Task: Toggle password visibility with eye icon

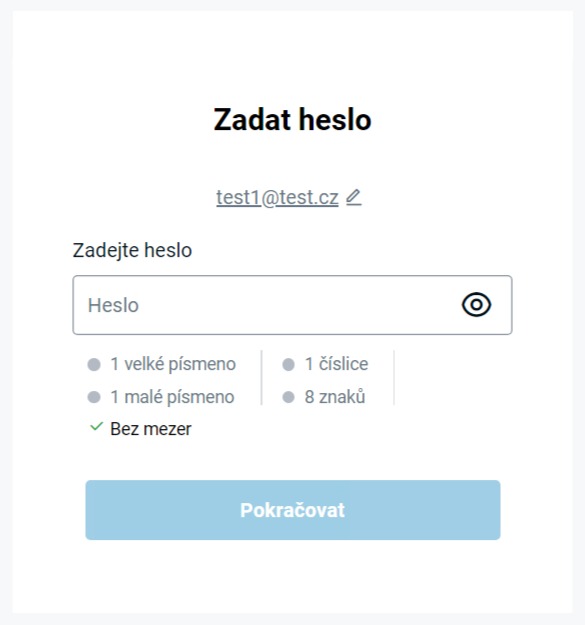Action: coord(476,305)
